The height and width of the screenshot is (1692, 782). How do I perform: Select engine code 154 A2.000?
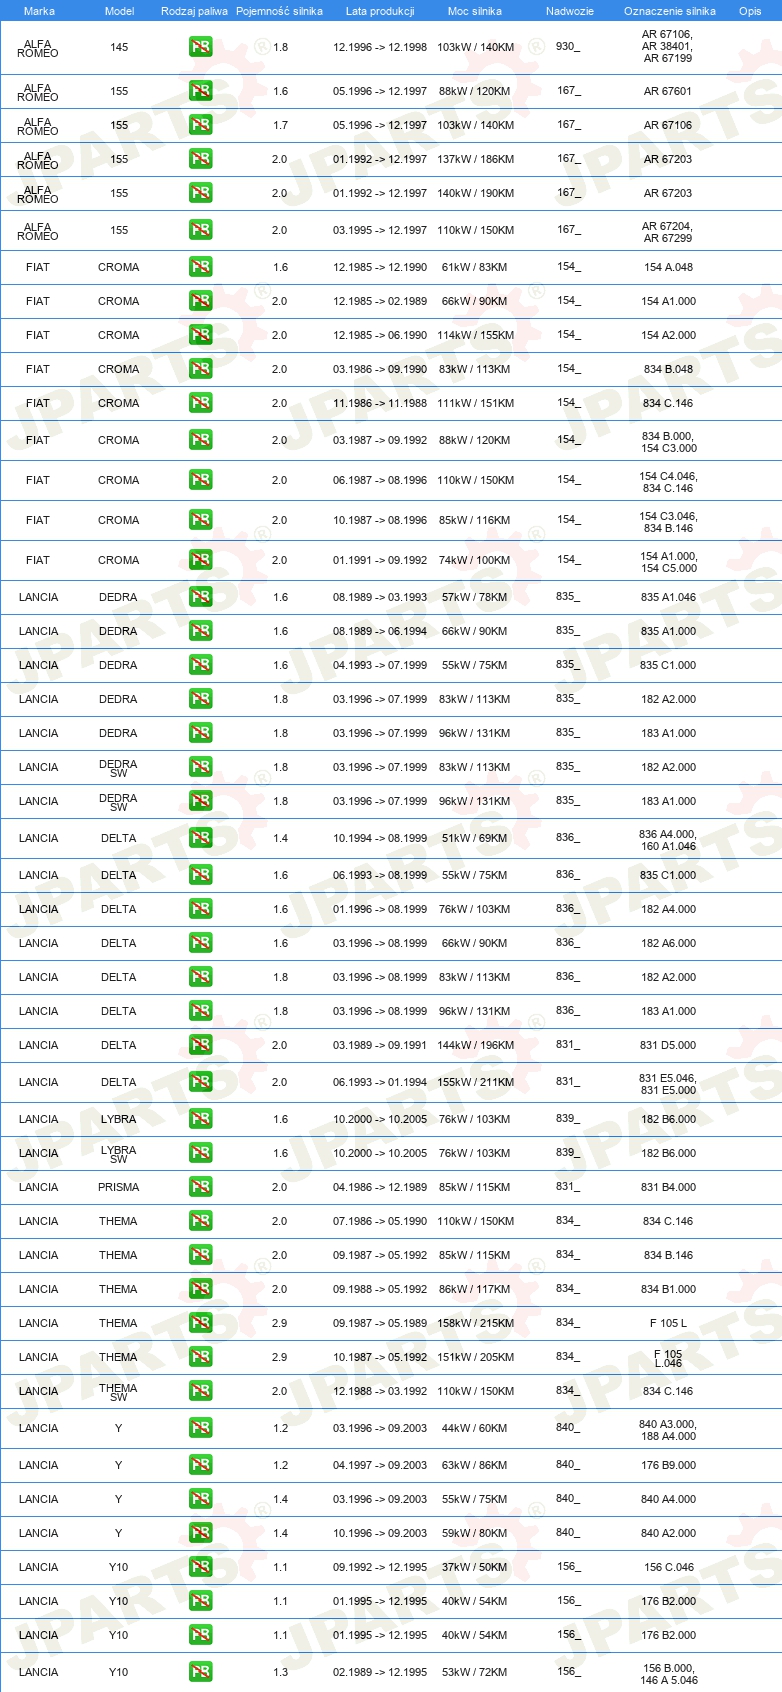click(668, 335)
